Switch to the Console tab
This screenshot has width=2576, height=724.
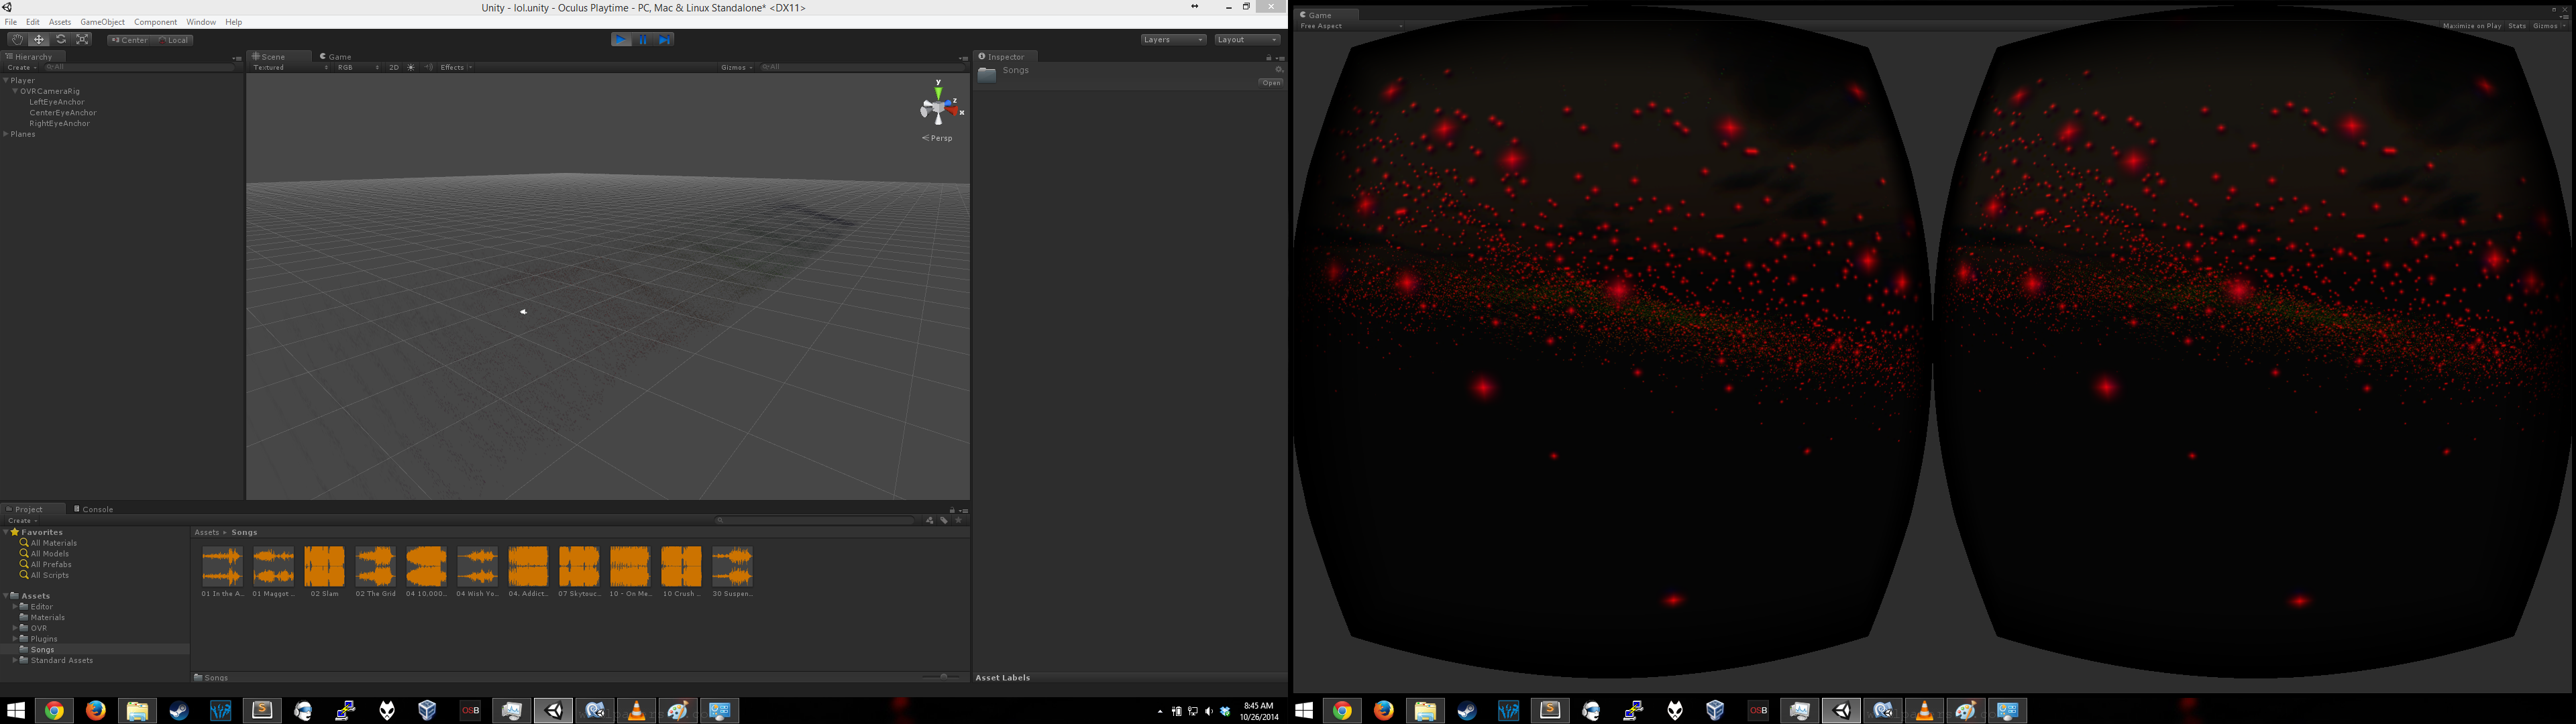(93, 509)
